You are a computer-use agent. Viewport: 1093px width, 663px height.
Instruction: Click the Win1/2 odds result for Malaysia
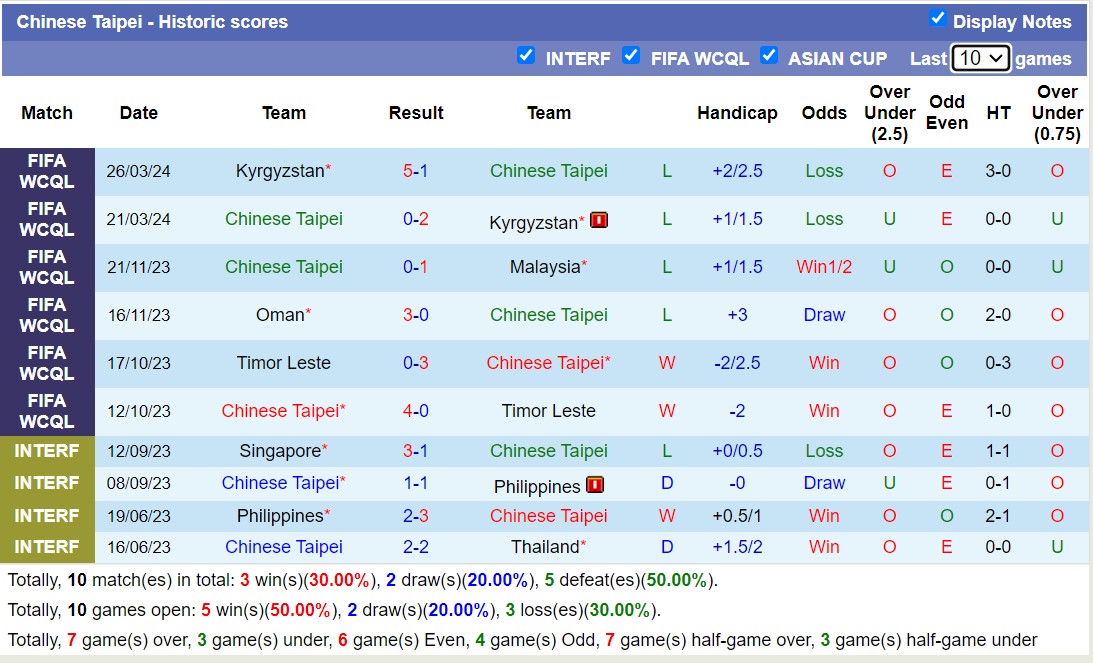pyautogui.click(x=824, y=267)
